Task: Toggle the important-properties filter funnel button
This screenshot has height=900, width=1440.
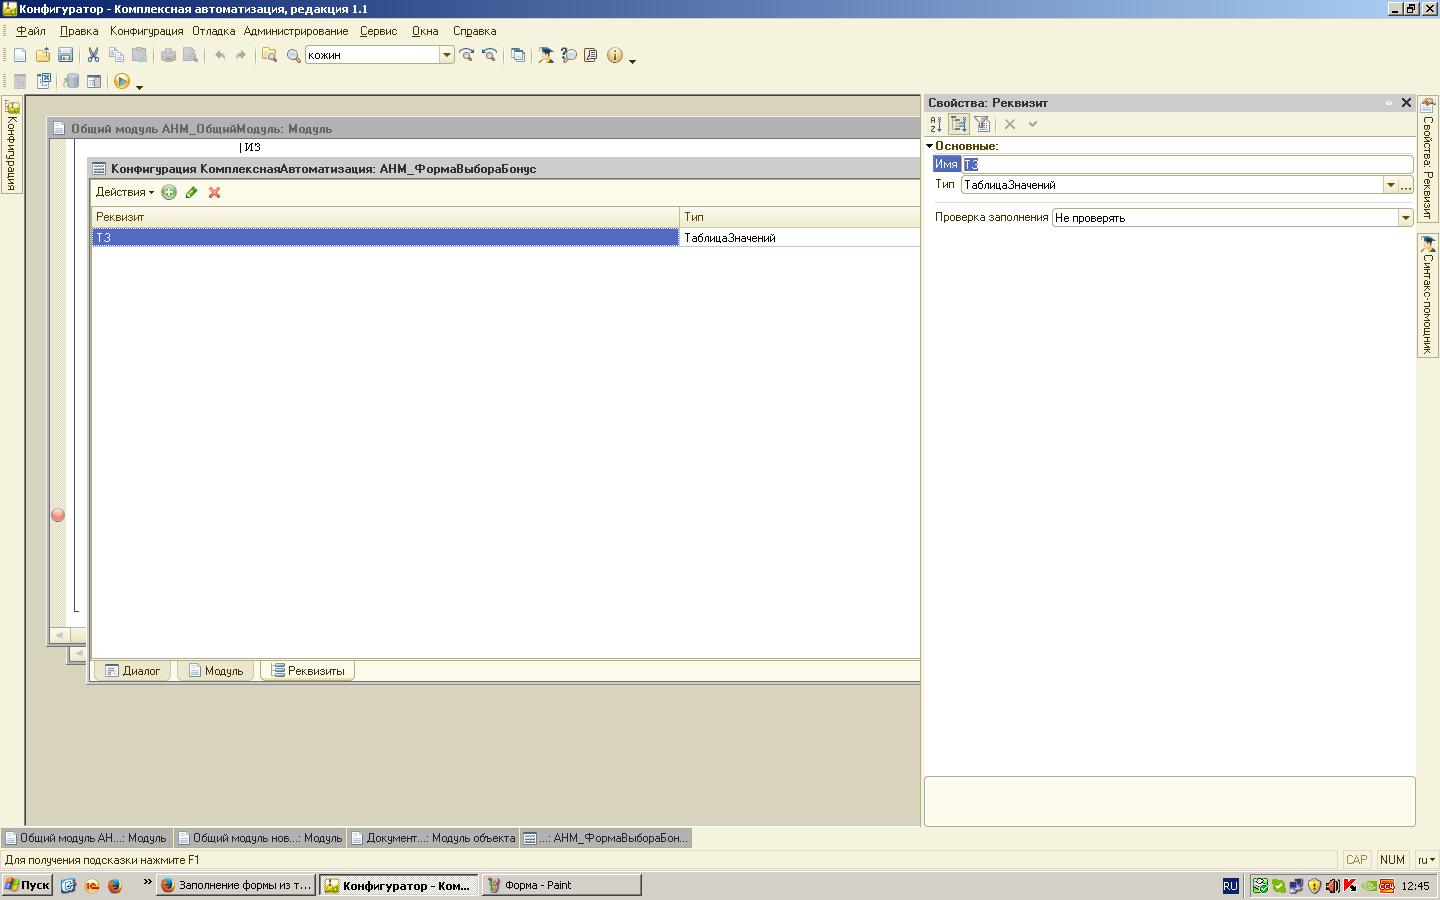Action: point(982,124)
